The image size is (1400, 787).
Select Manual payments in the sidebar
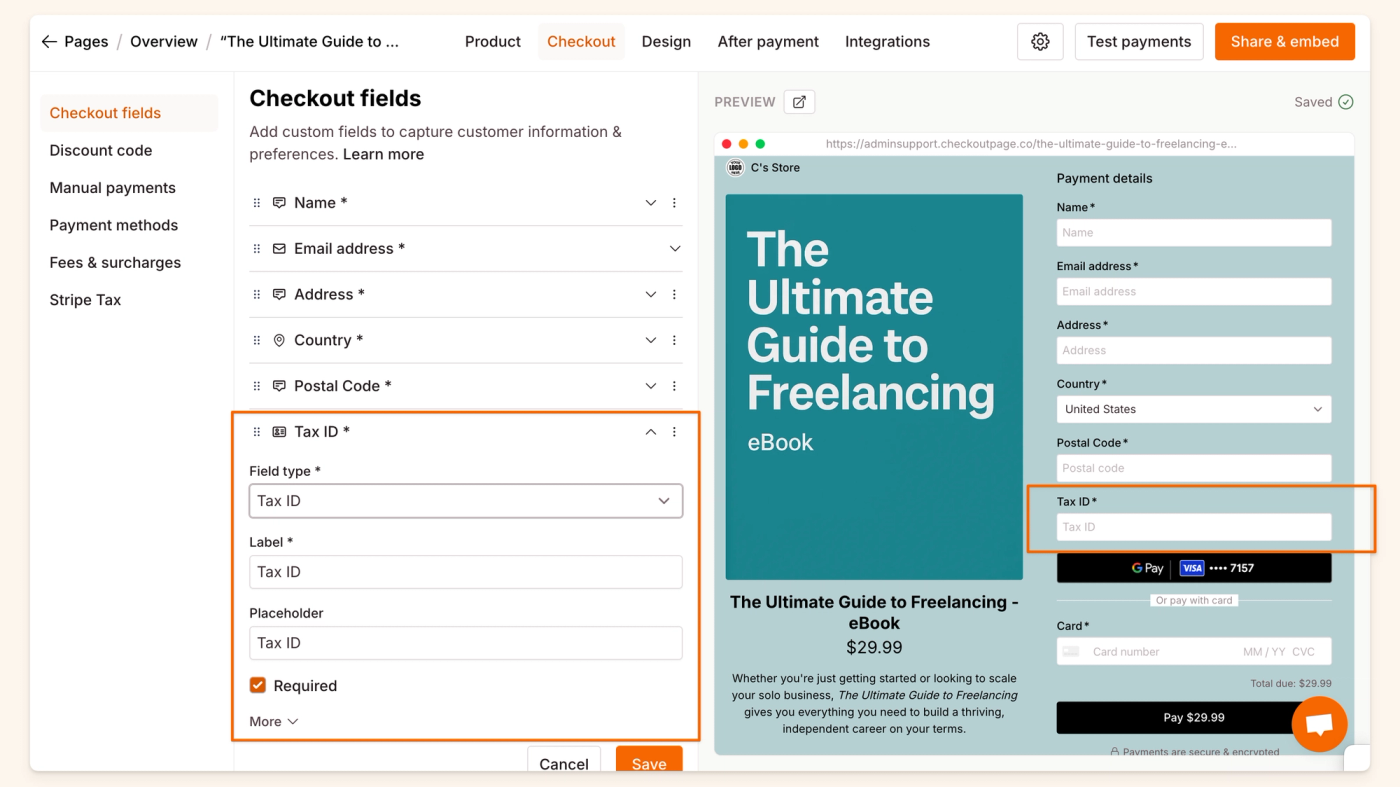129,188
